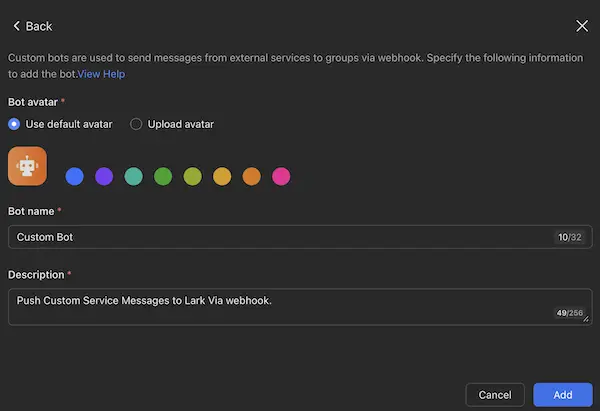The image size is (600, 411).
Task: Choose the teal avatar color
Action: coord(133,177)
